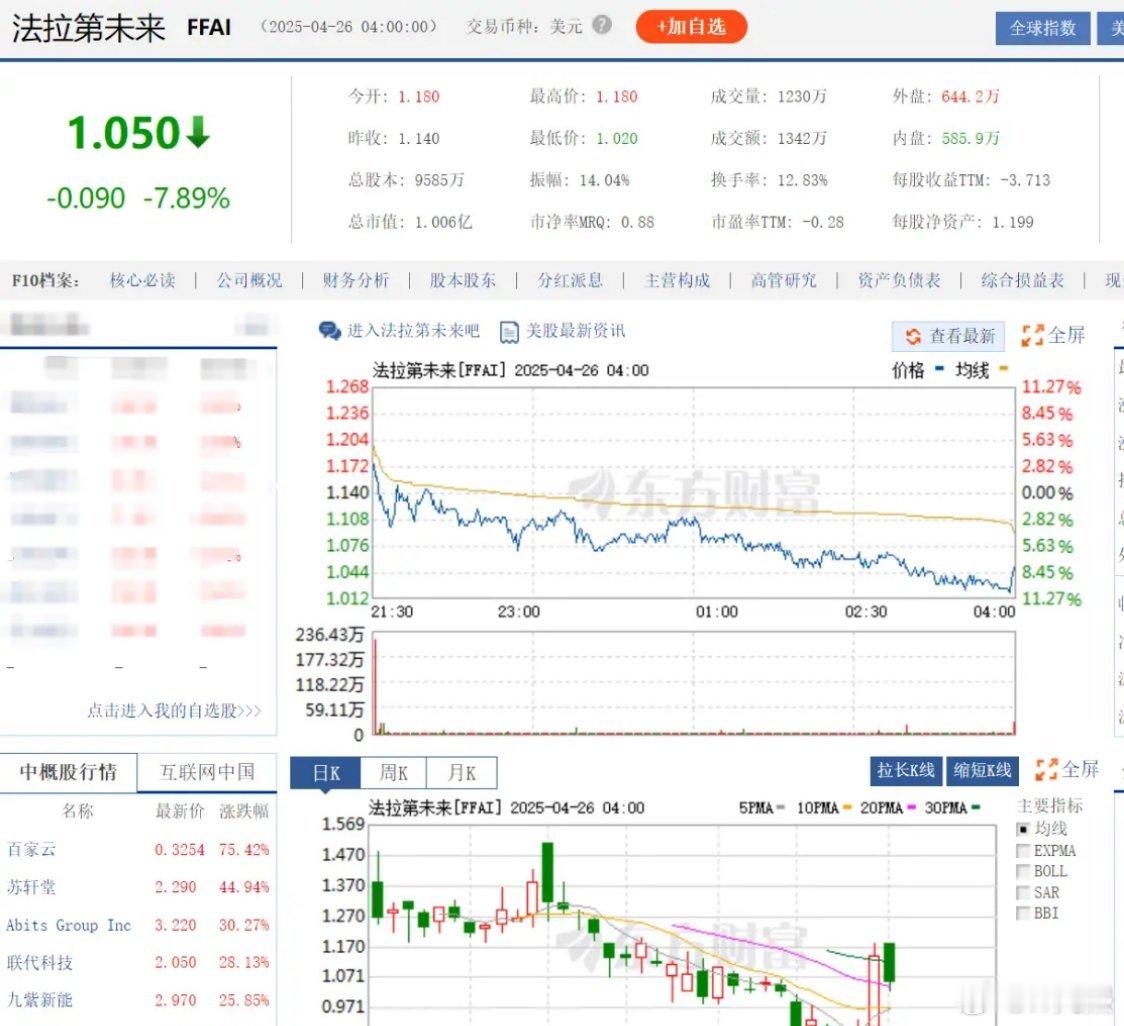Add stock via +加自选 button
Viewport: 1124px width, 1026px height.
point(691,27)
